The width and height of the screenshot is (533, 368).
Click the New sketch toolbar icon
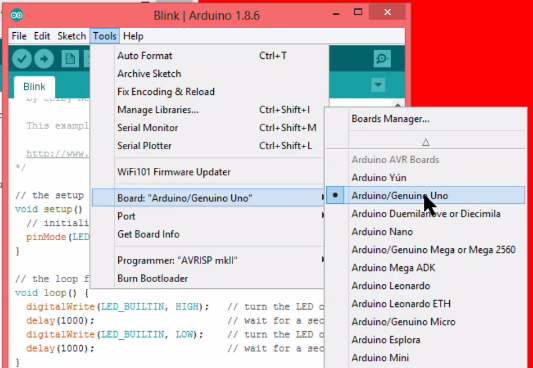70,59
